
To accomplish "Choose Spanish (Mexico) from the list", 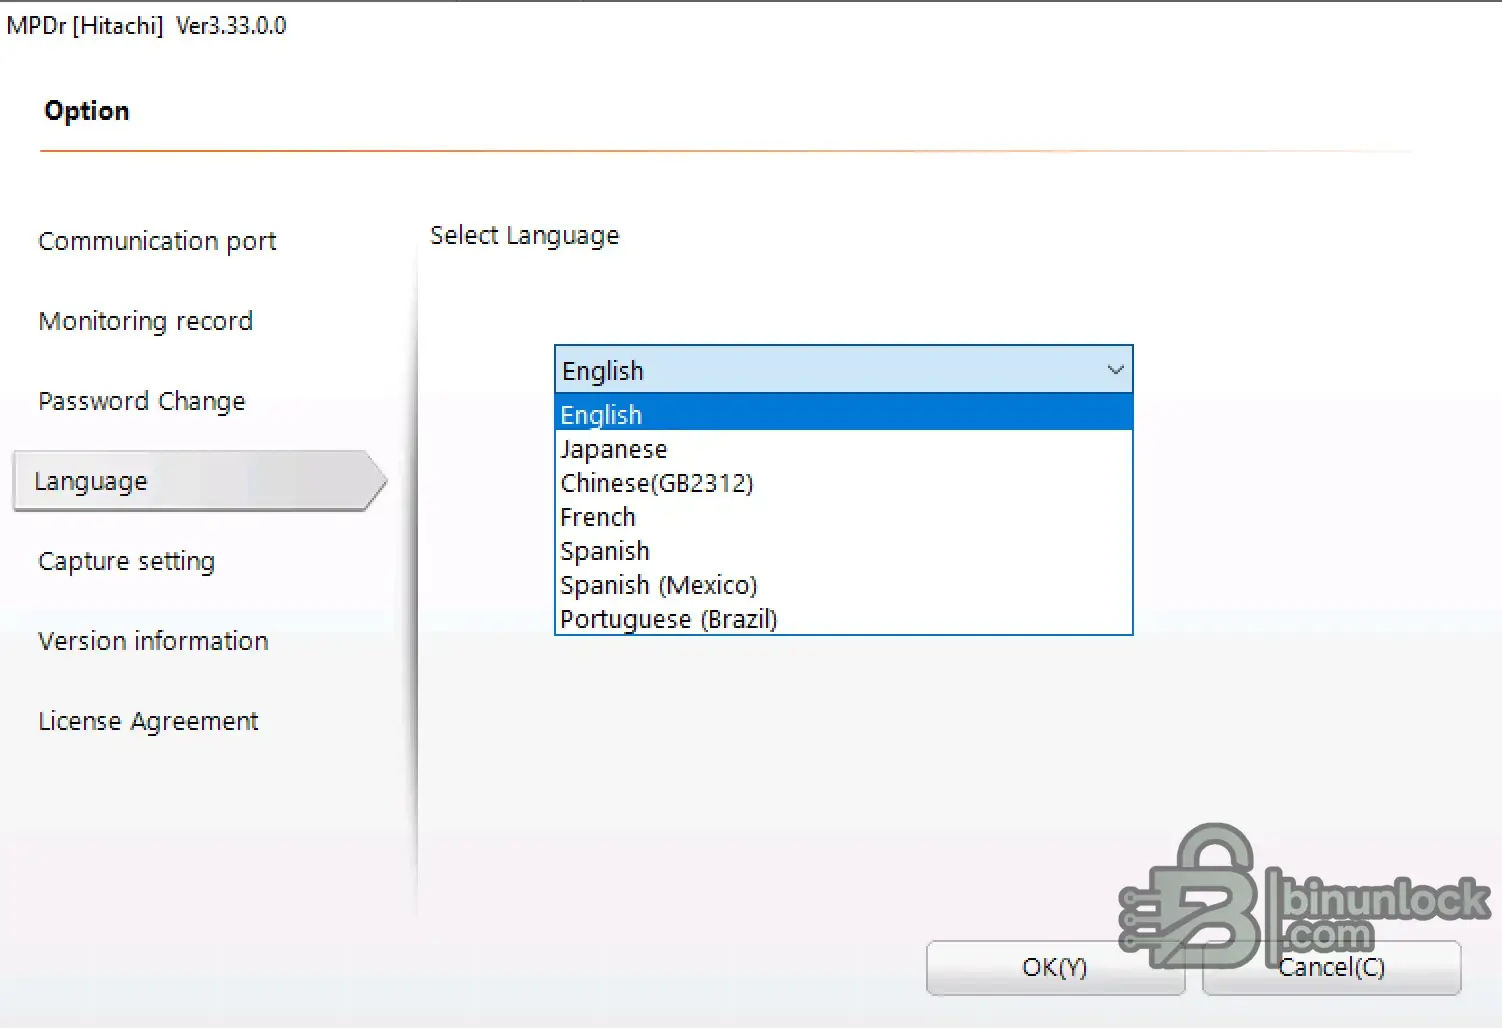I will click(x=843, y=585).
